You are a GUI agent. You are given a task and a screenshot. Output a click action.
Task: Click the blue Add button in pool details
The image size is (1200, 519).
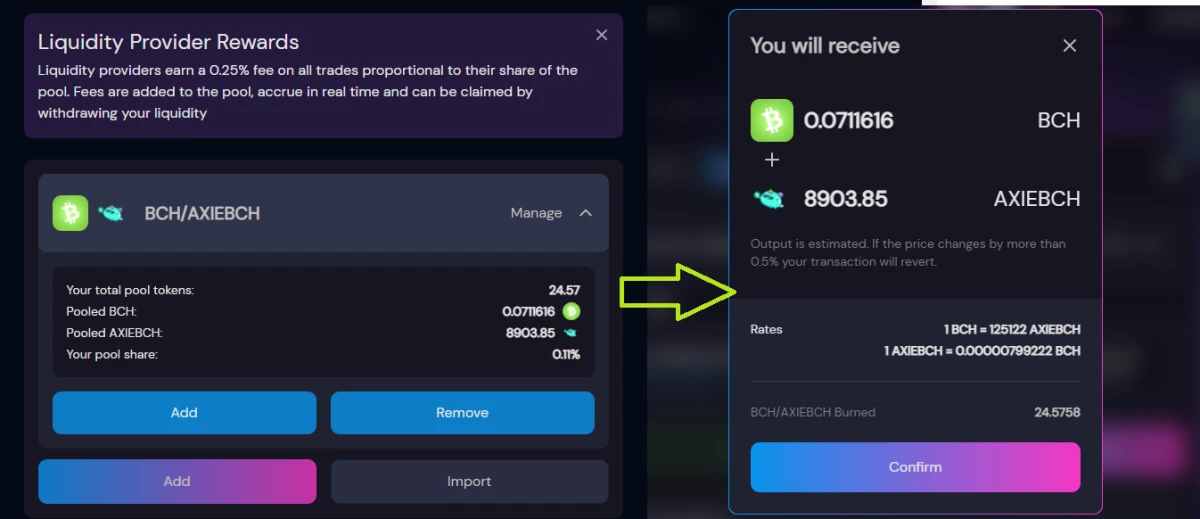(184, 412)
